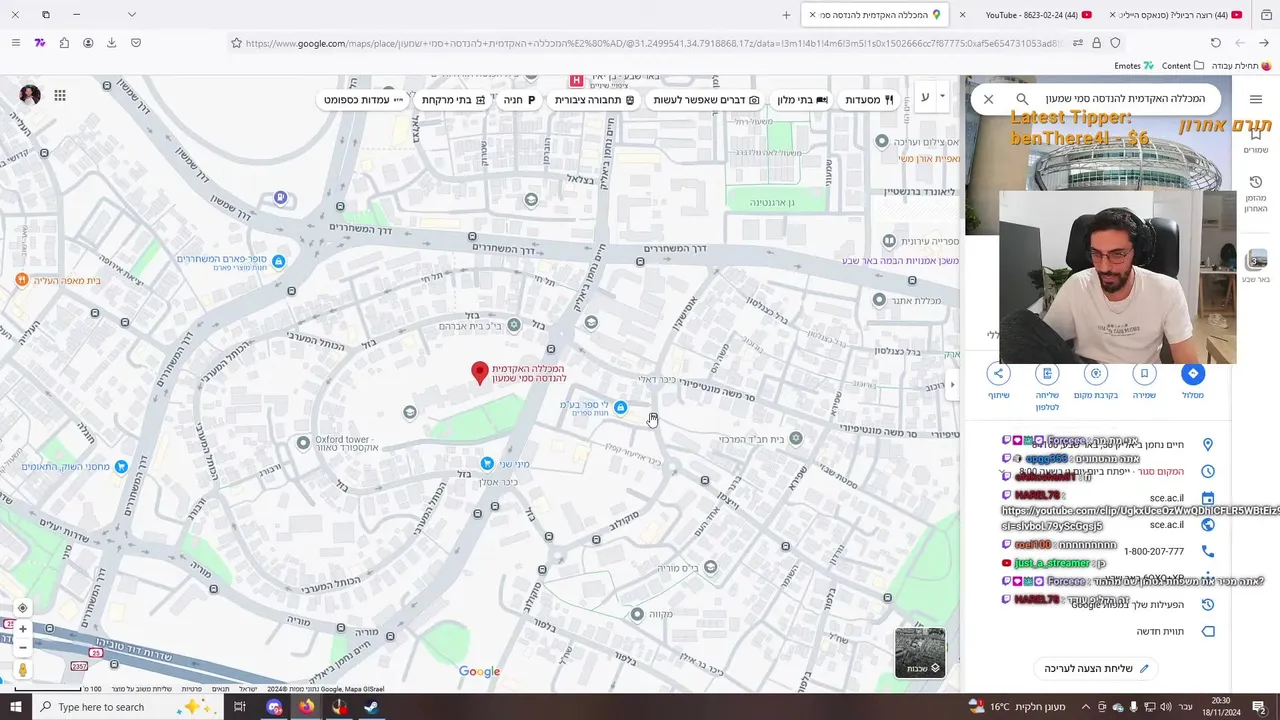Open the list all tabs dropdown
The image size is (1280, 720).
click(x=131, y=15)
